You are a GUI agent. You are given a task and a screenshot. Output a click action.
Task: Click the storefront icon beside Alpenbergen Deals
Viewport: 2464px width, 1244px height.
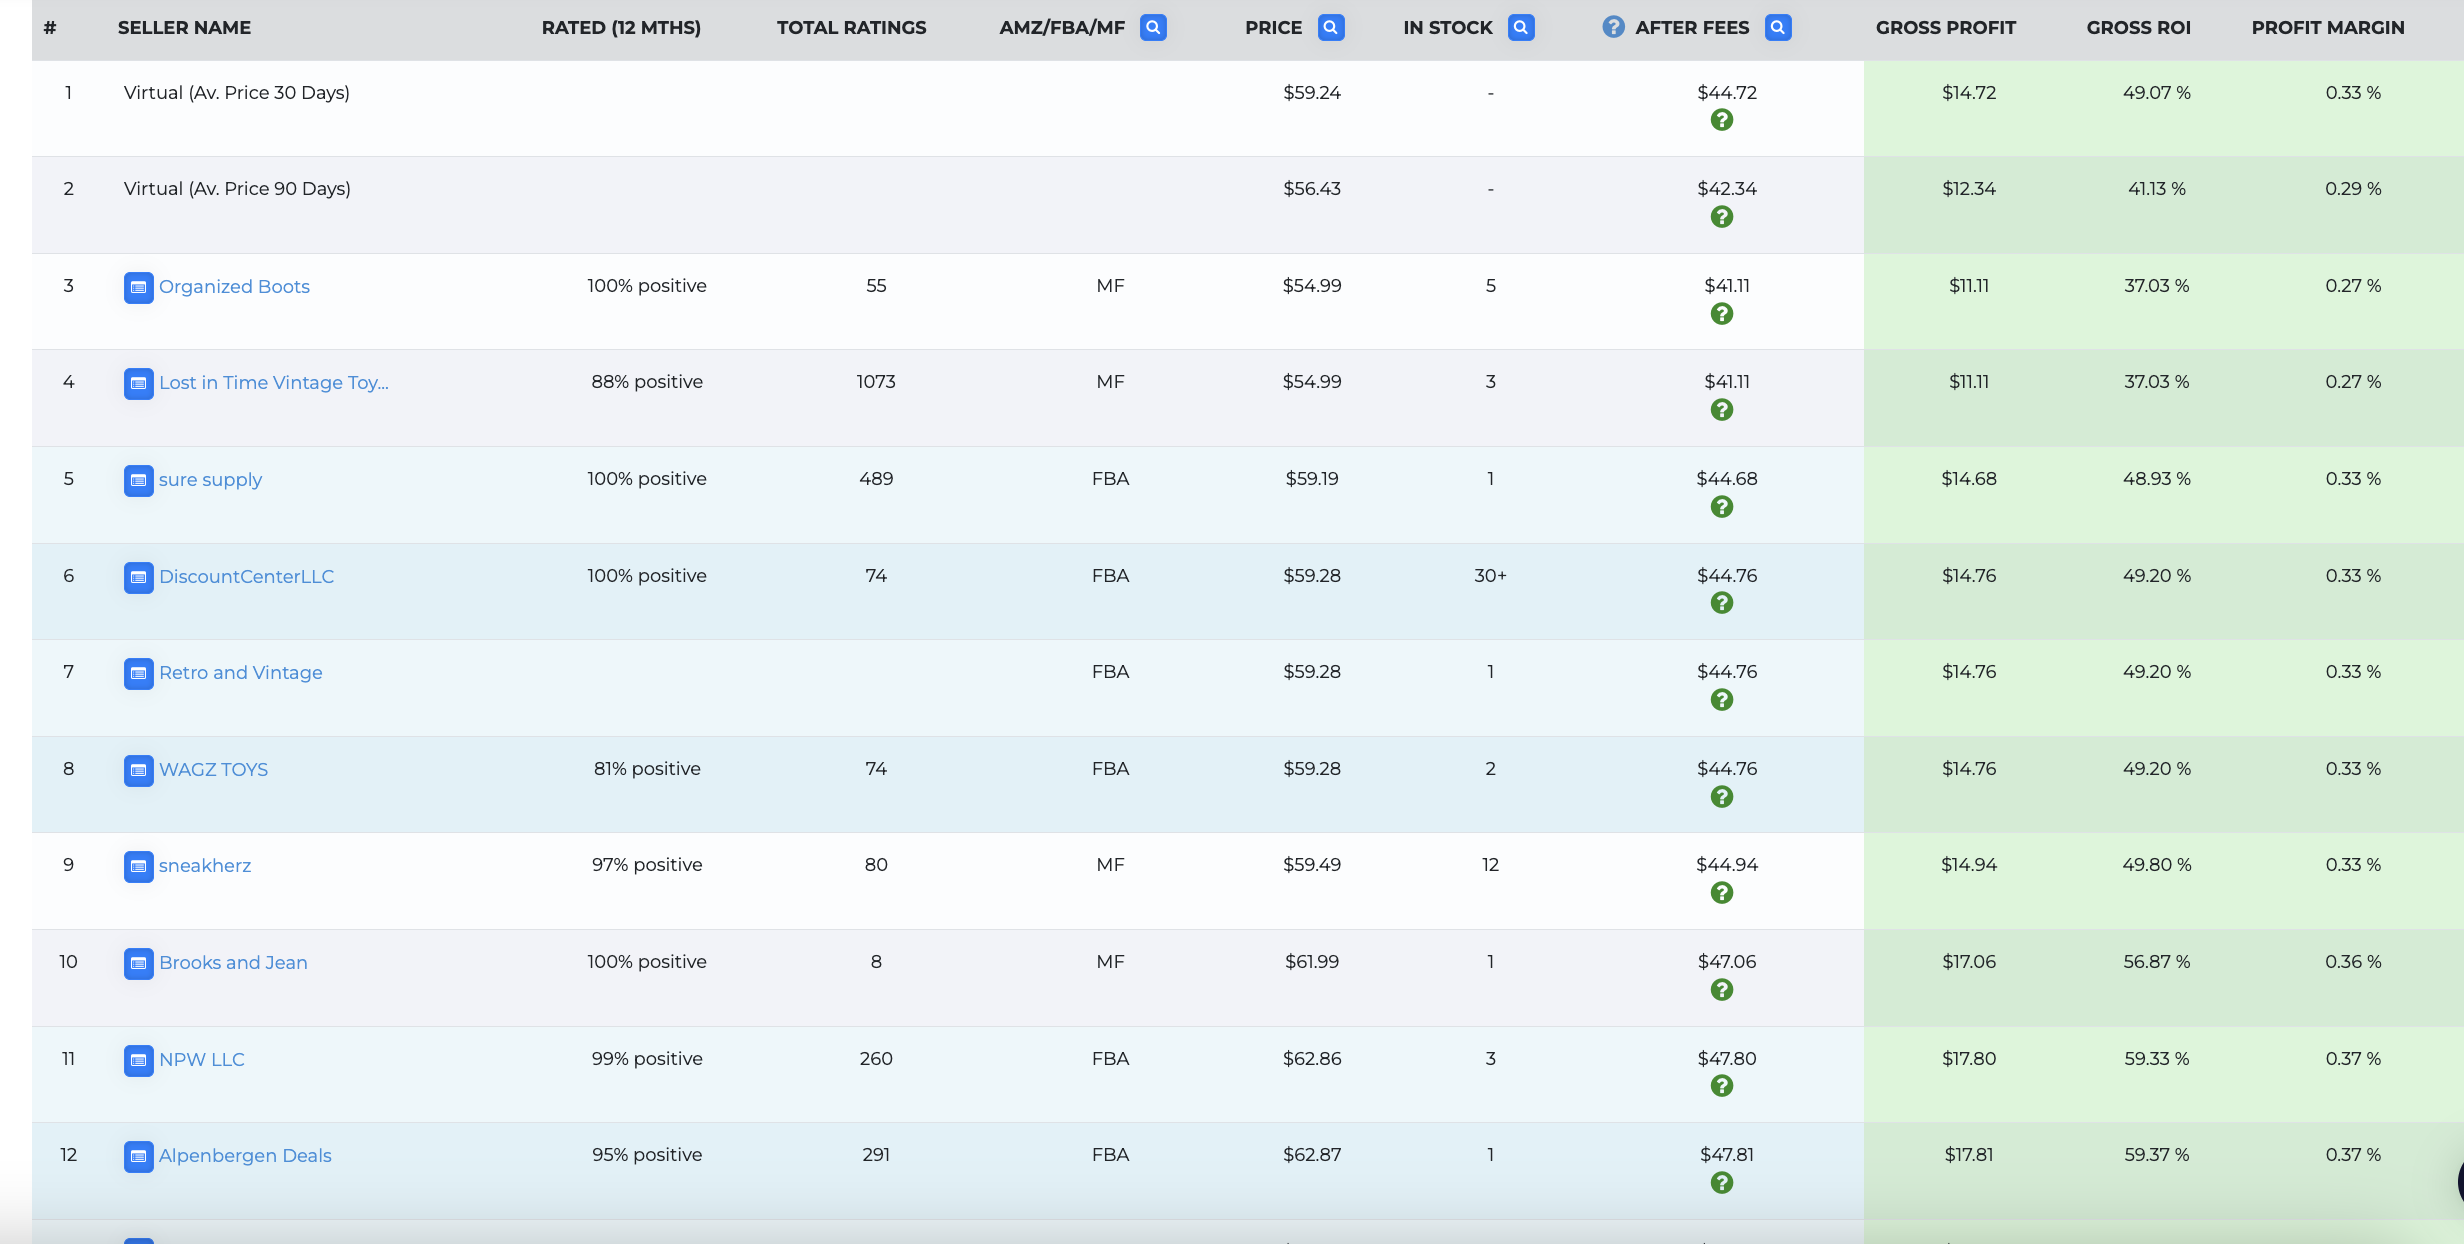click(x=138, y=1156)
